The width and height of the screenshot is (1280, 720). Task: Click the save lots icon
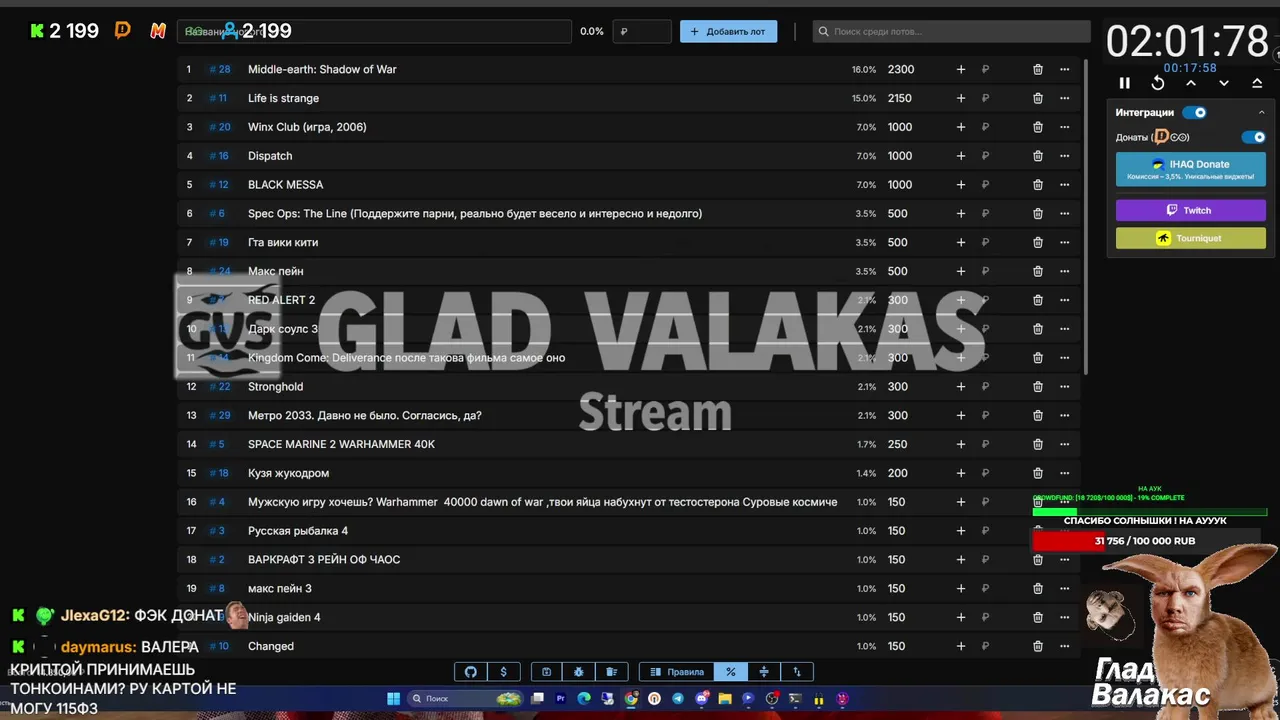pos(546,672)
